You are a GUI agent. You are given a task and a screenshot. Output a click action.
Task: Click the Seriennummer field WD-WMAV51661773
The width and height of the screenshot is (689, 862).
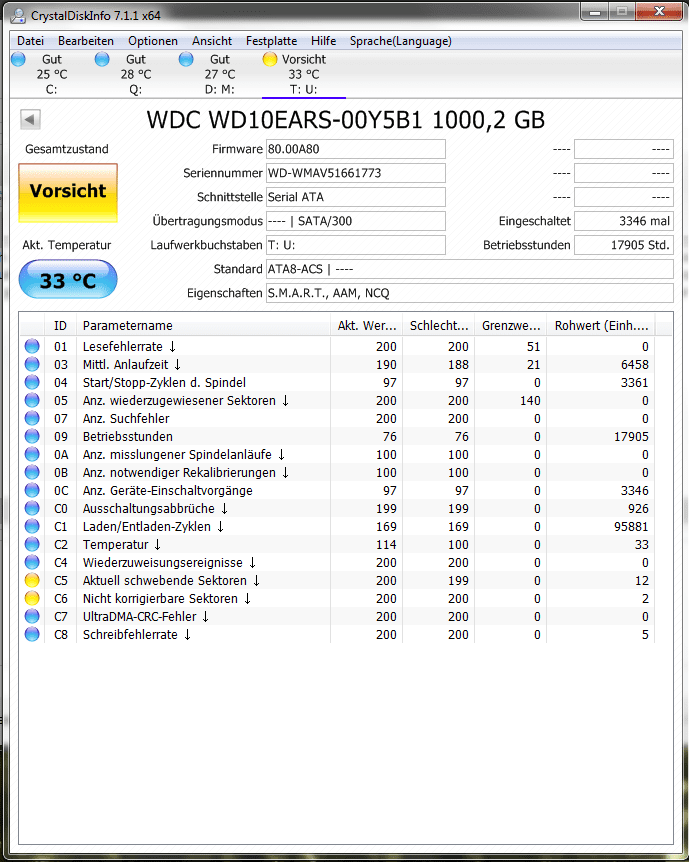[356, 173]
